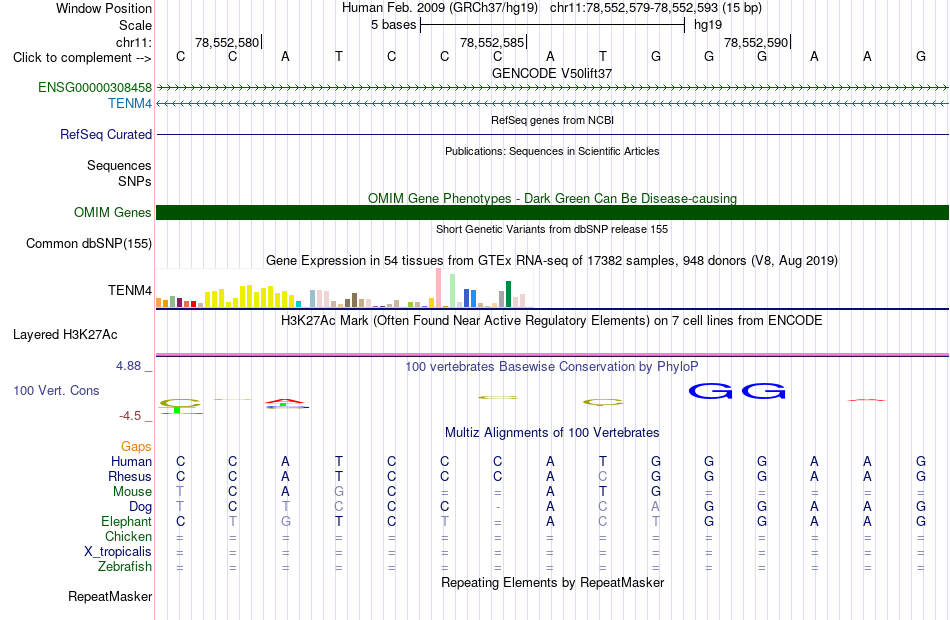Screen dimensions: 950x620
Task: Click the GENCODE V50lift37 track title
Action: pos(552,73)
